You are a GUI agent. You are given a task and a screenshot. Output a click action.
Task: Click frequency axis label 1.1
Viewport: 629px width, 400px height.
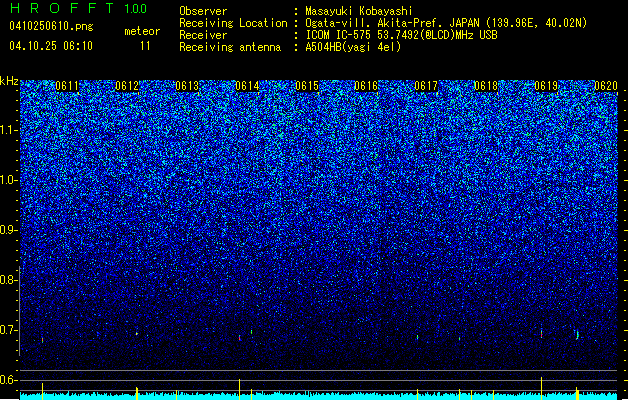(8, 130)
